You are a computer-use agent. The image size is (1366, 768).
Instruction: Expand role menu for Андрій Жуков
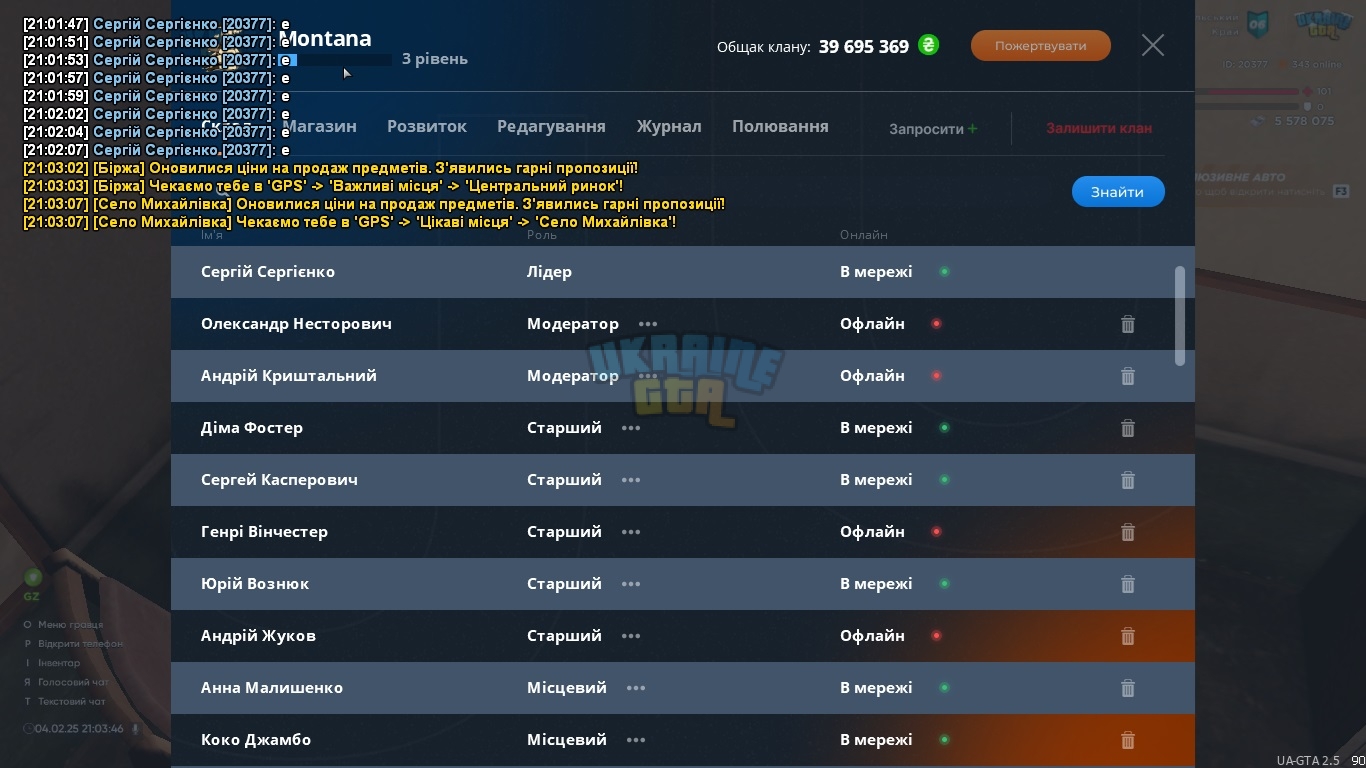click(630, 636)
